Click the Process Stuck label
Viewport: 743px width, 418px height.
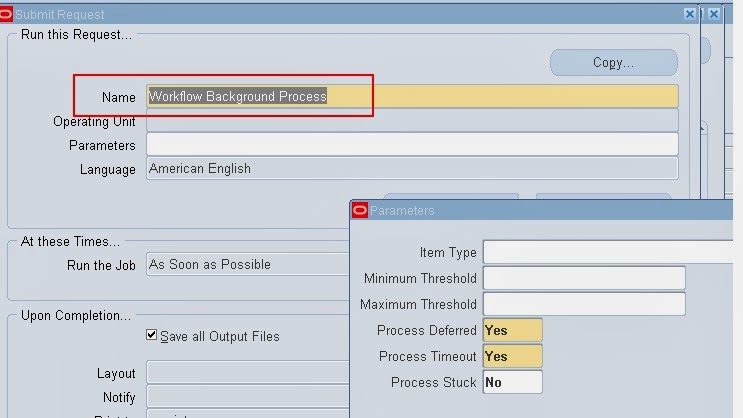433,382
